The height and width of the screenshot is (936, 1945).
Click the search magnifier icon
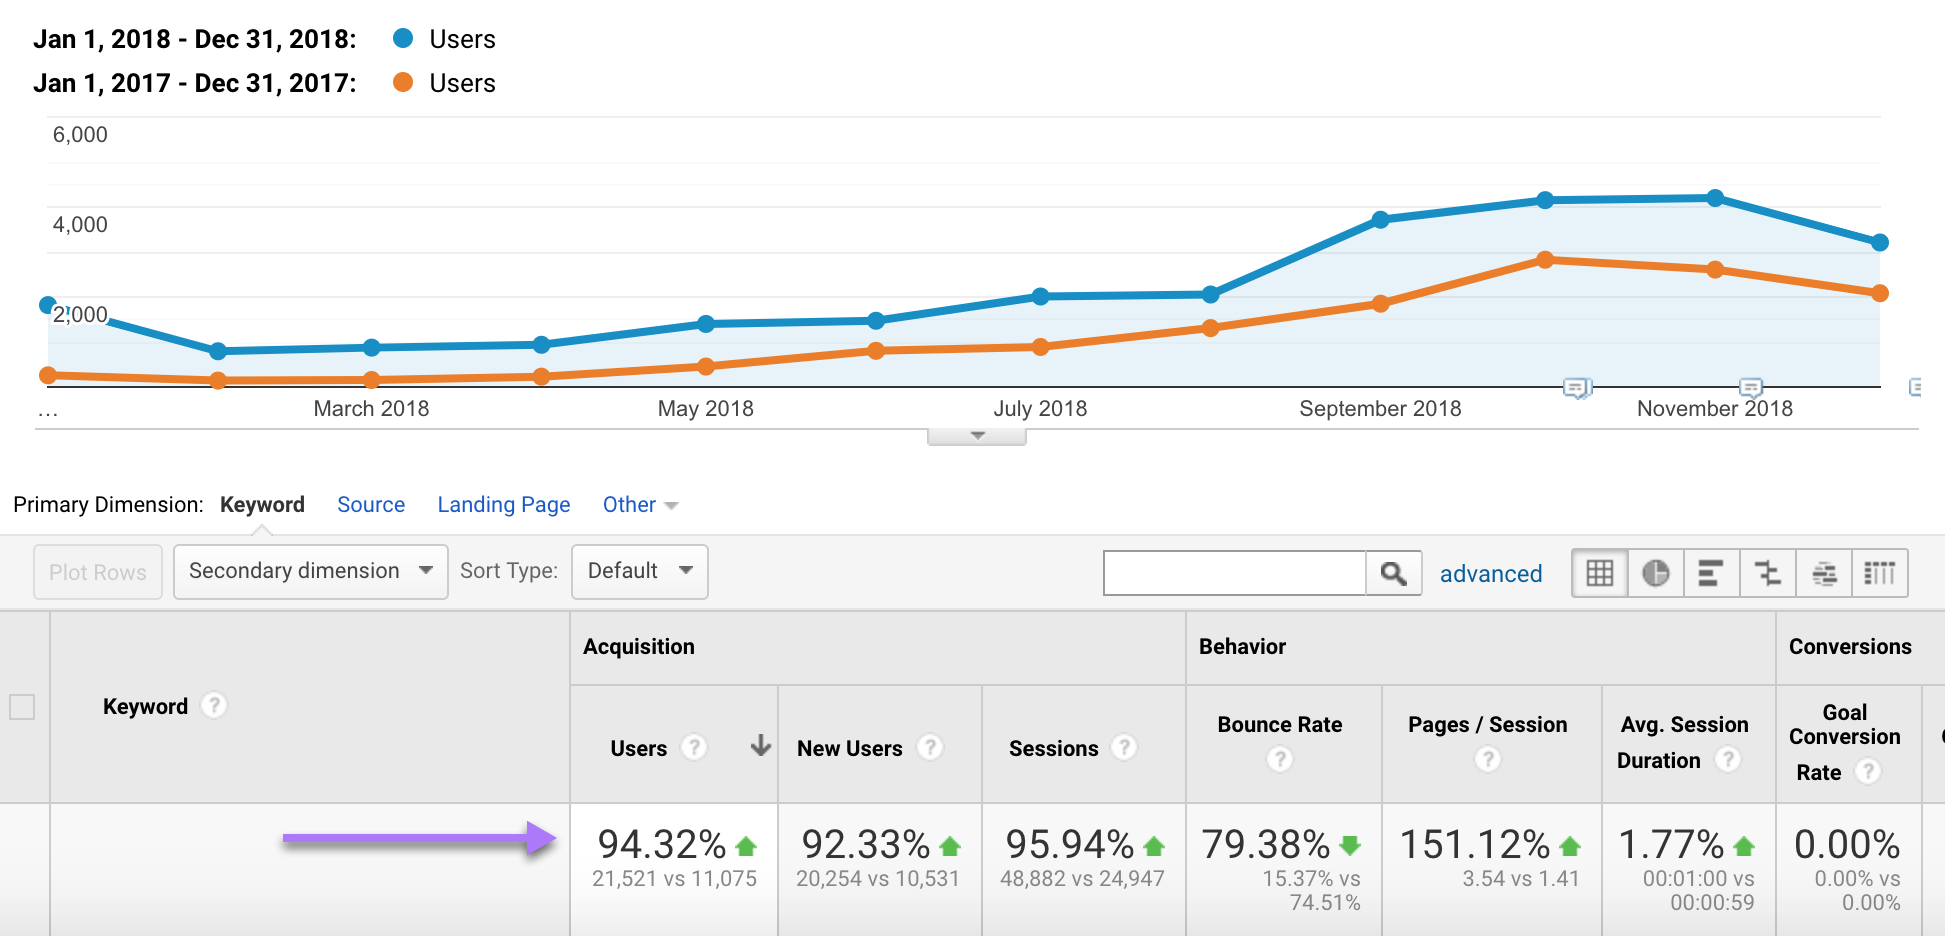click(x=1394, y=572)
